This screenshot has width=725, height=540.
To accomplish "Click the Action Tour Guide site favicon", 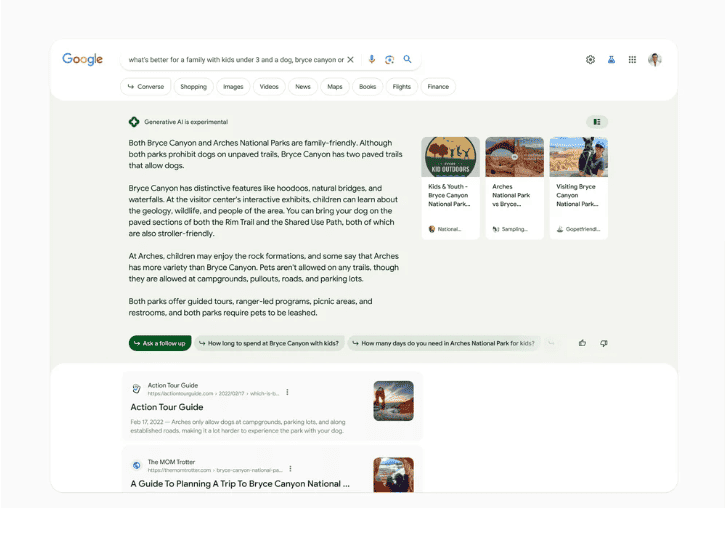I will tap(136, 389).
